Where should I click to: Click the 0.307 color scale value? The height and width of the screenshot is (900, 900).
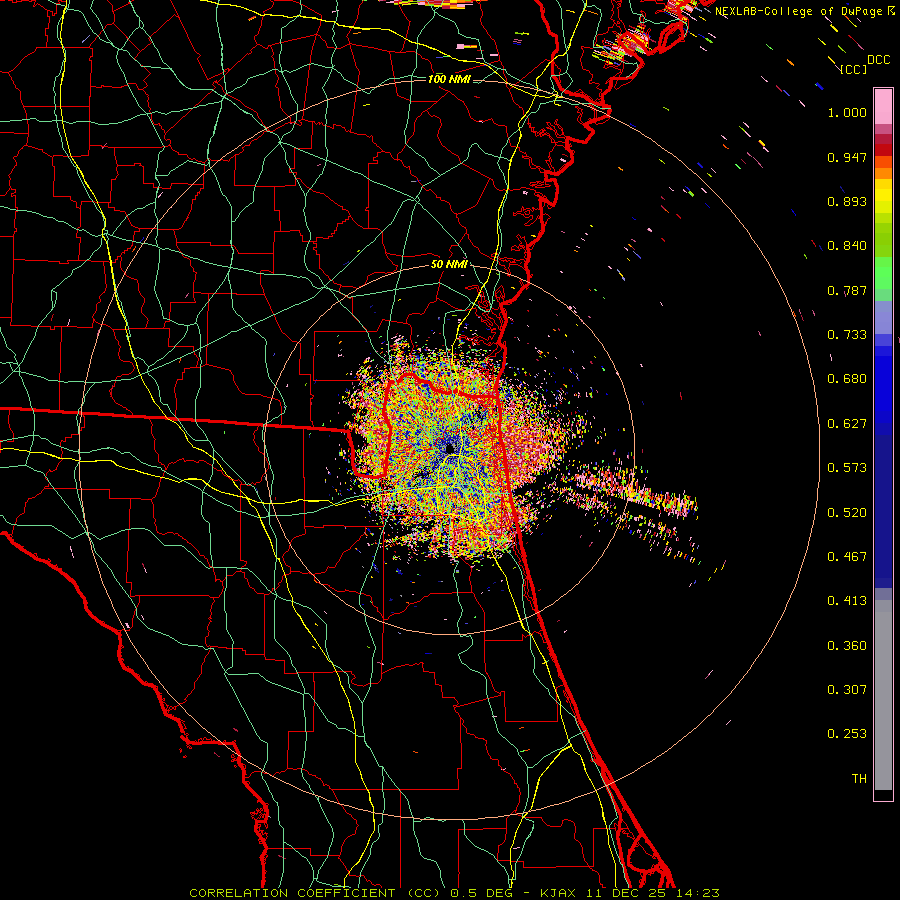click(x=847, y=690)
